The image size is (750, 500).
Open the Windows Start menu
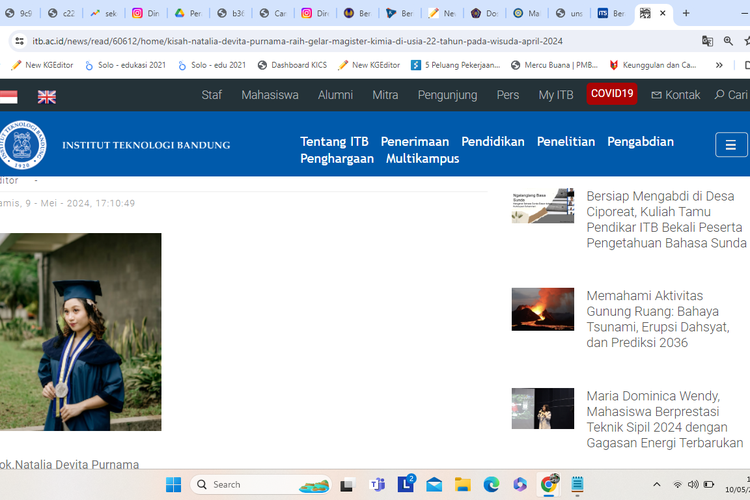[x=172, y=484]
